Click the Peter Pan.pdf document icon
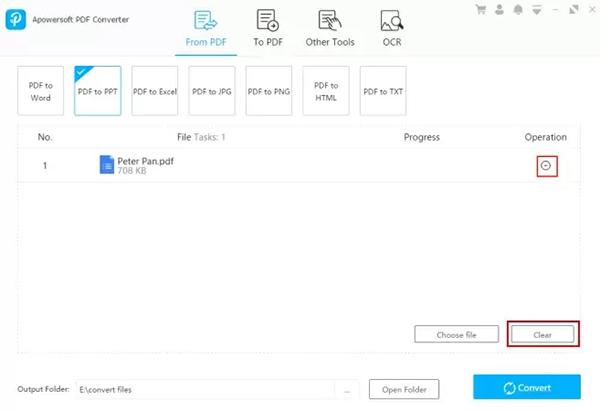 [107, 165]
